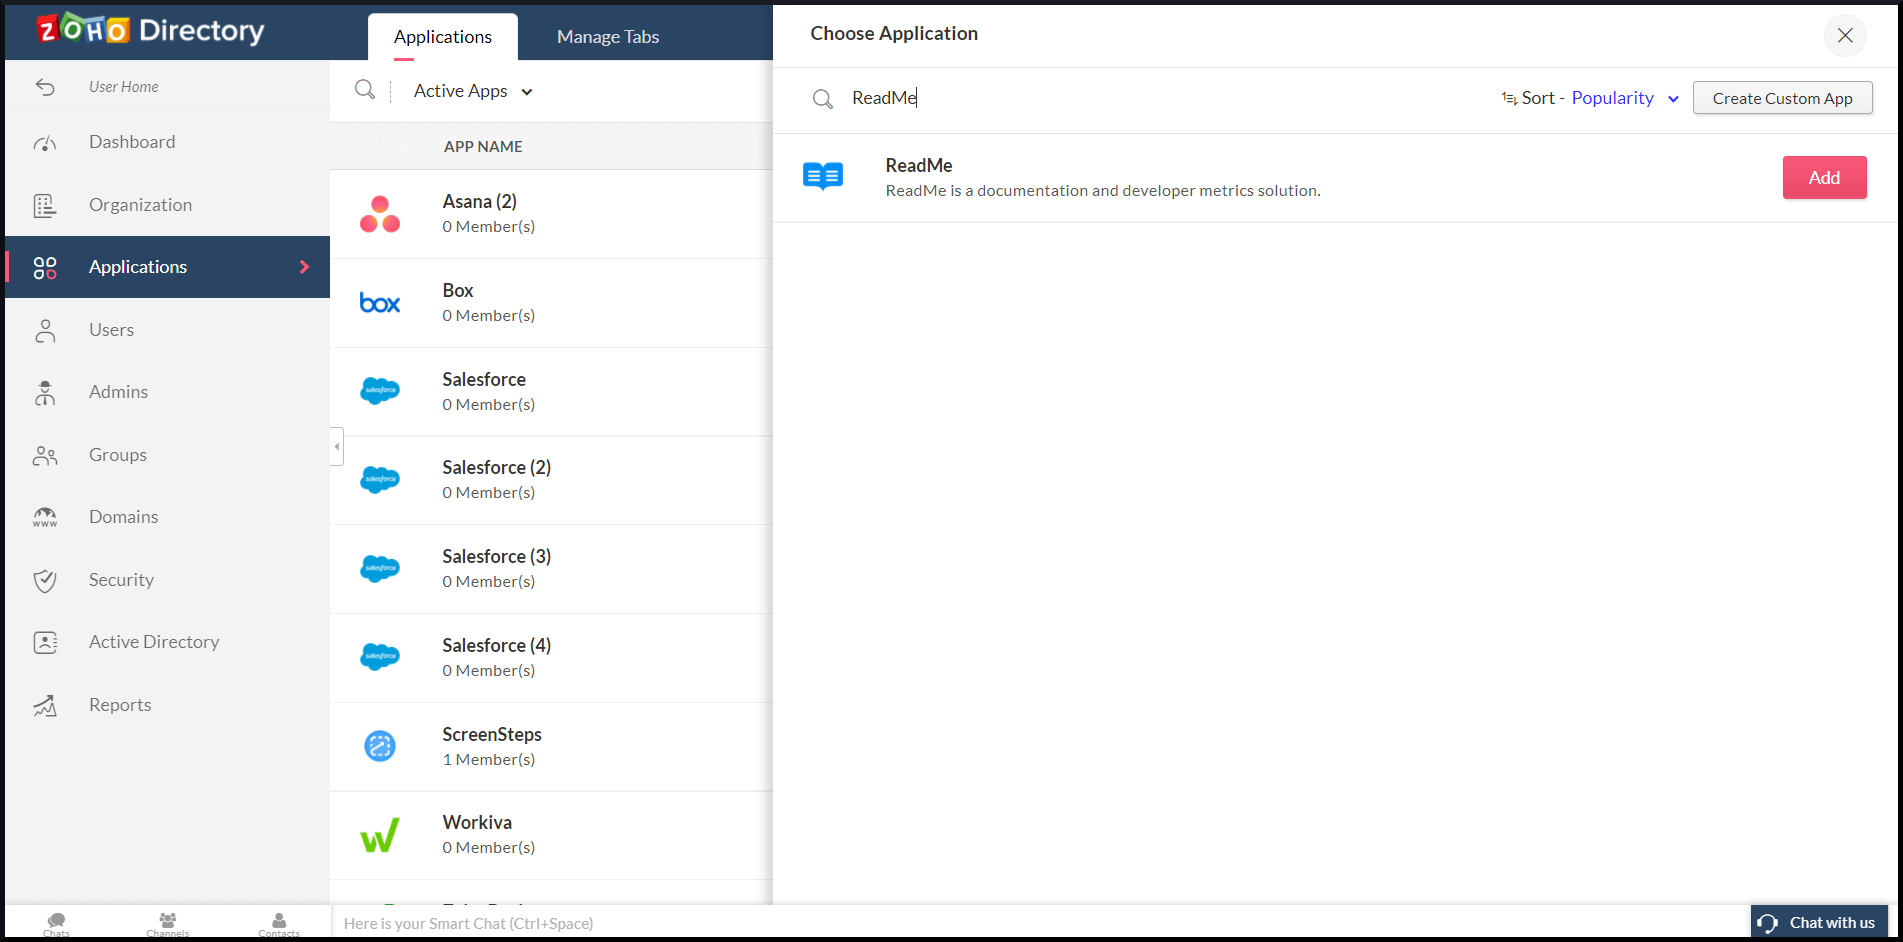Open Chats in bottom bar
The image size is (1903, 942).
click(57, 924)
